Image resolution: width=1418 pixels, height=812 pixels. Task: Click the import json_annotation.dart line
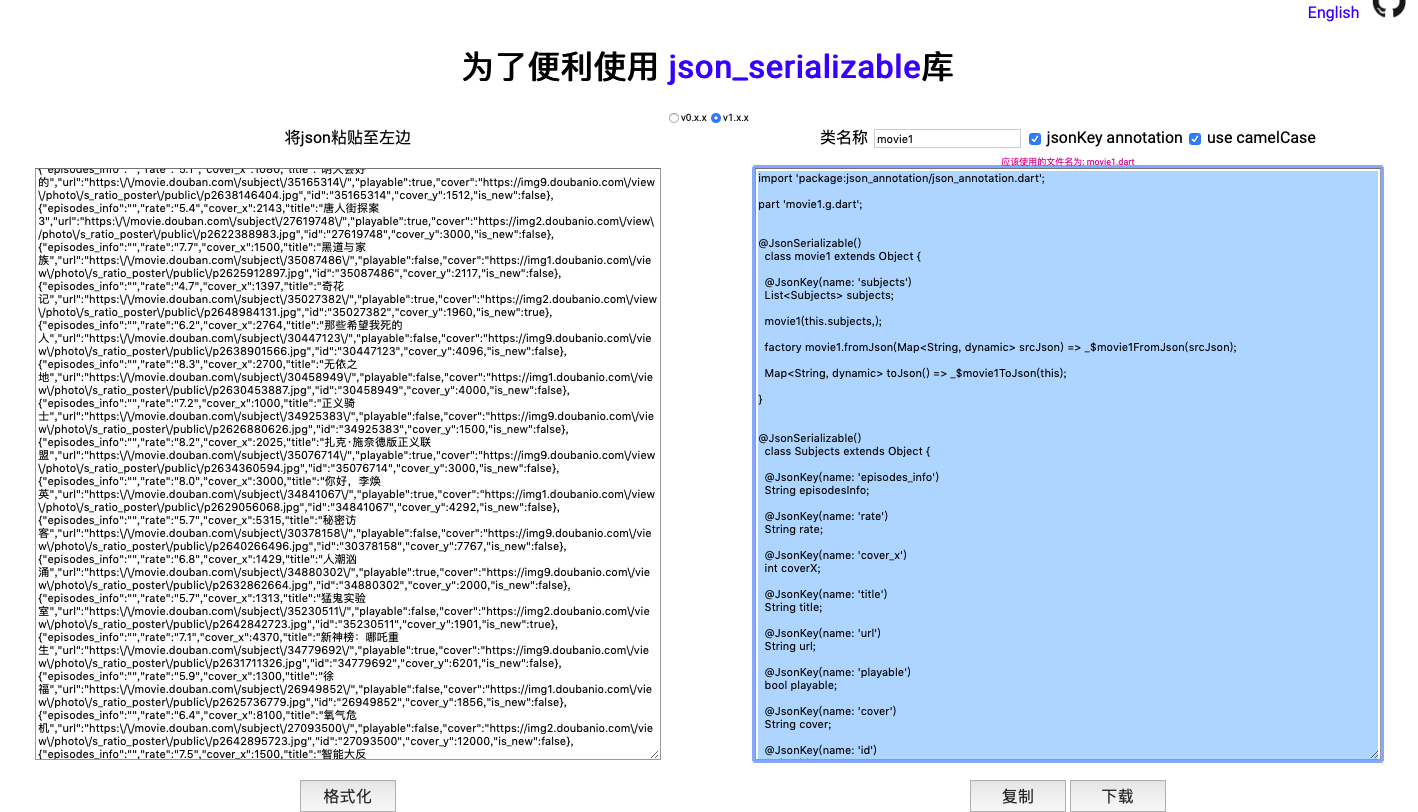[901, 178]
